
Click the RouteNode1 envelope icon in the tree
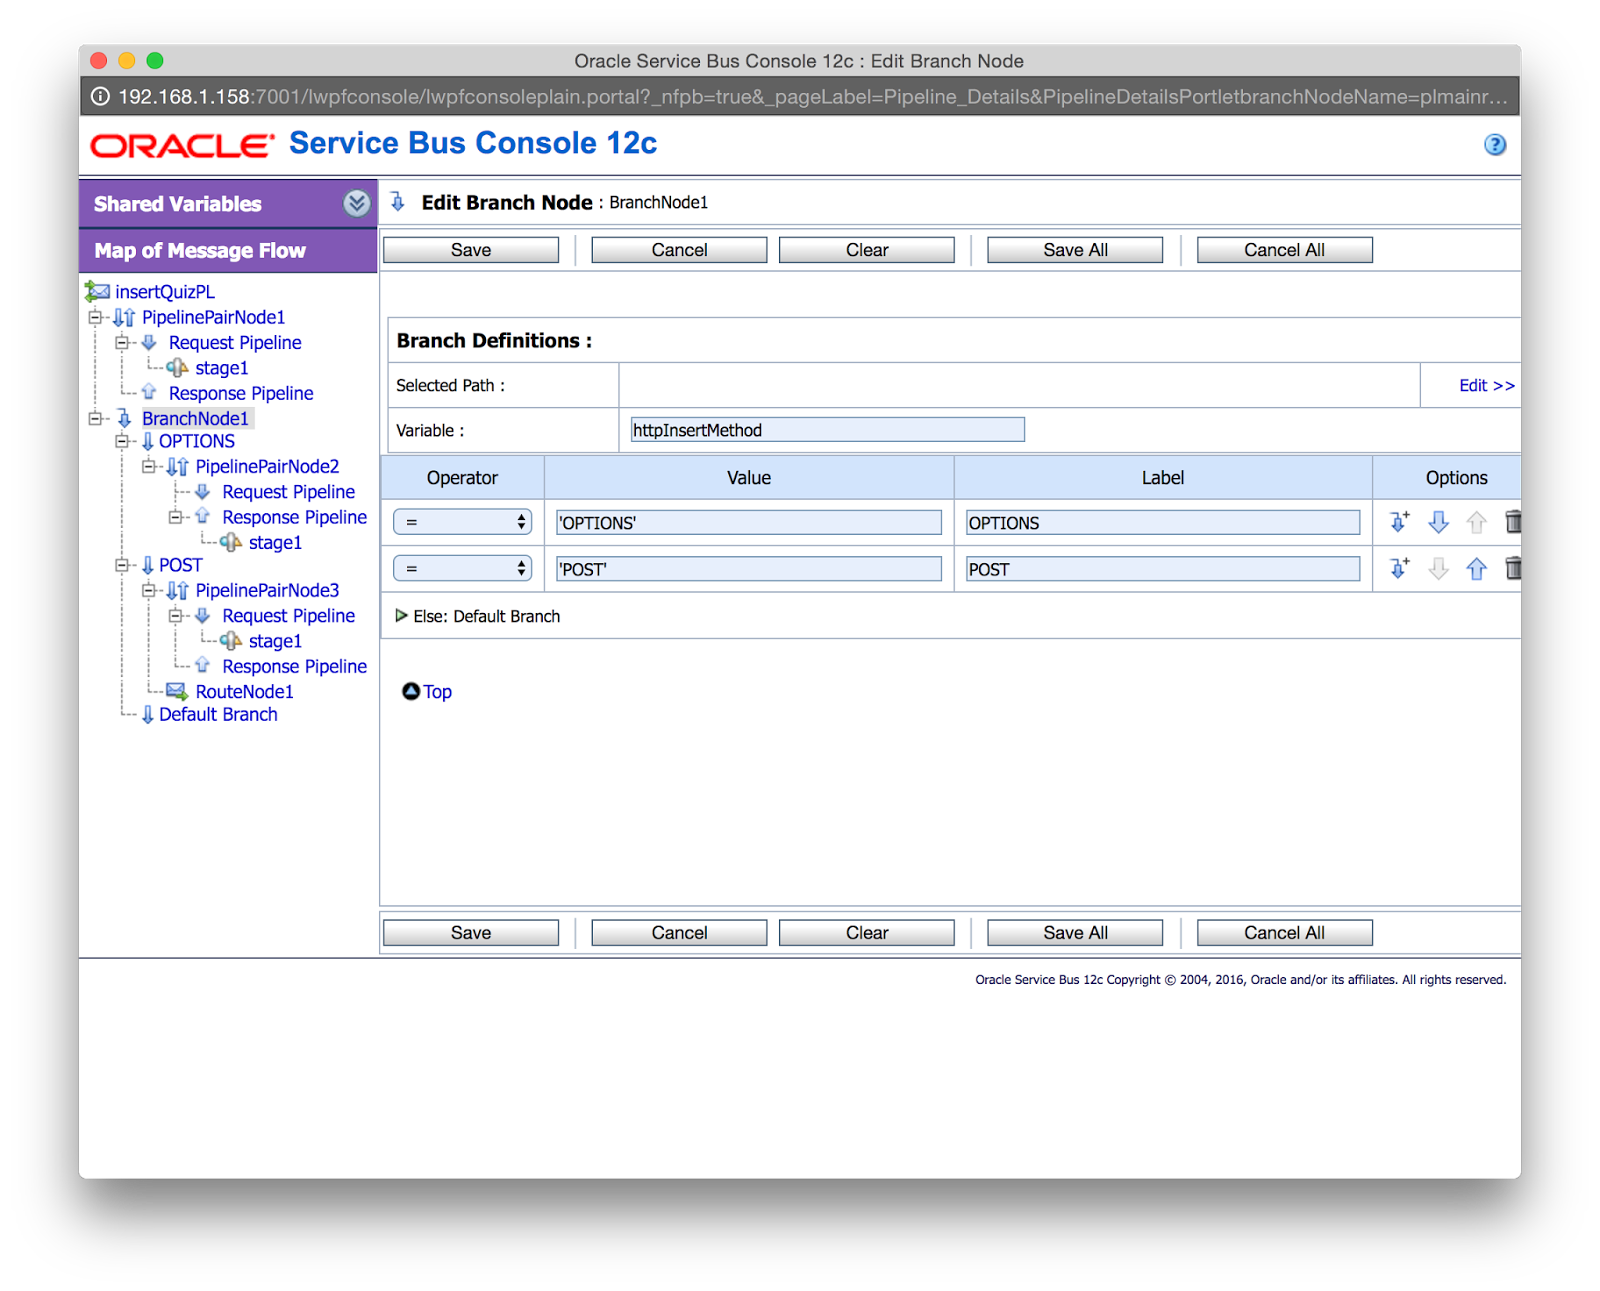tap(177, 691)
